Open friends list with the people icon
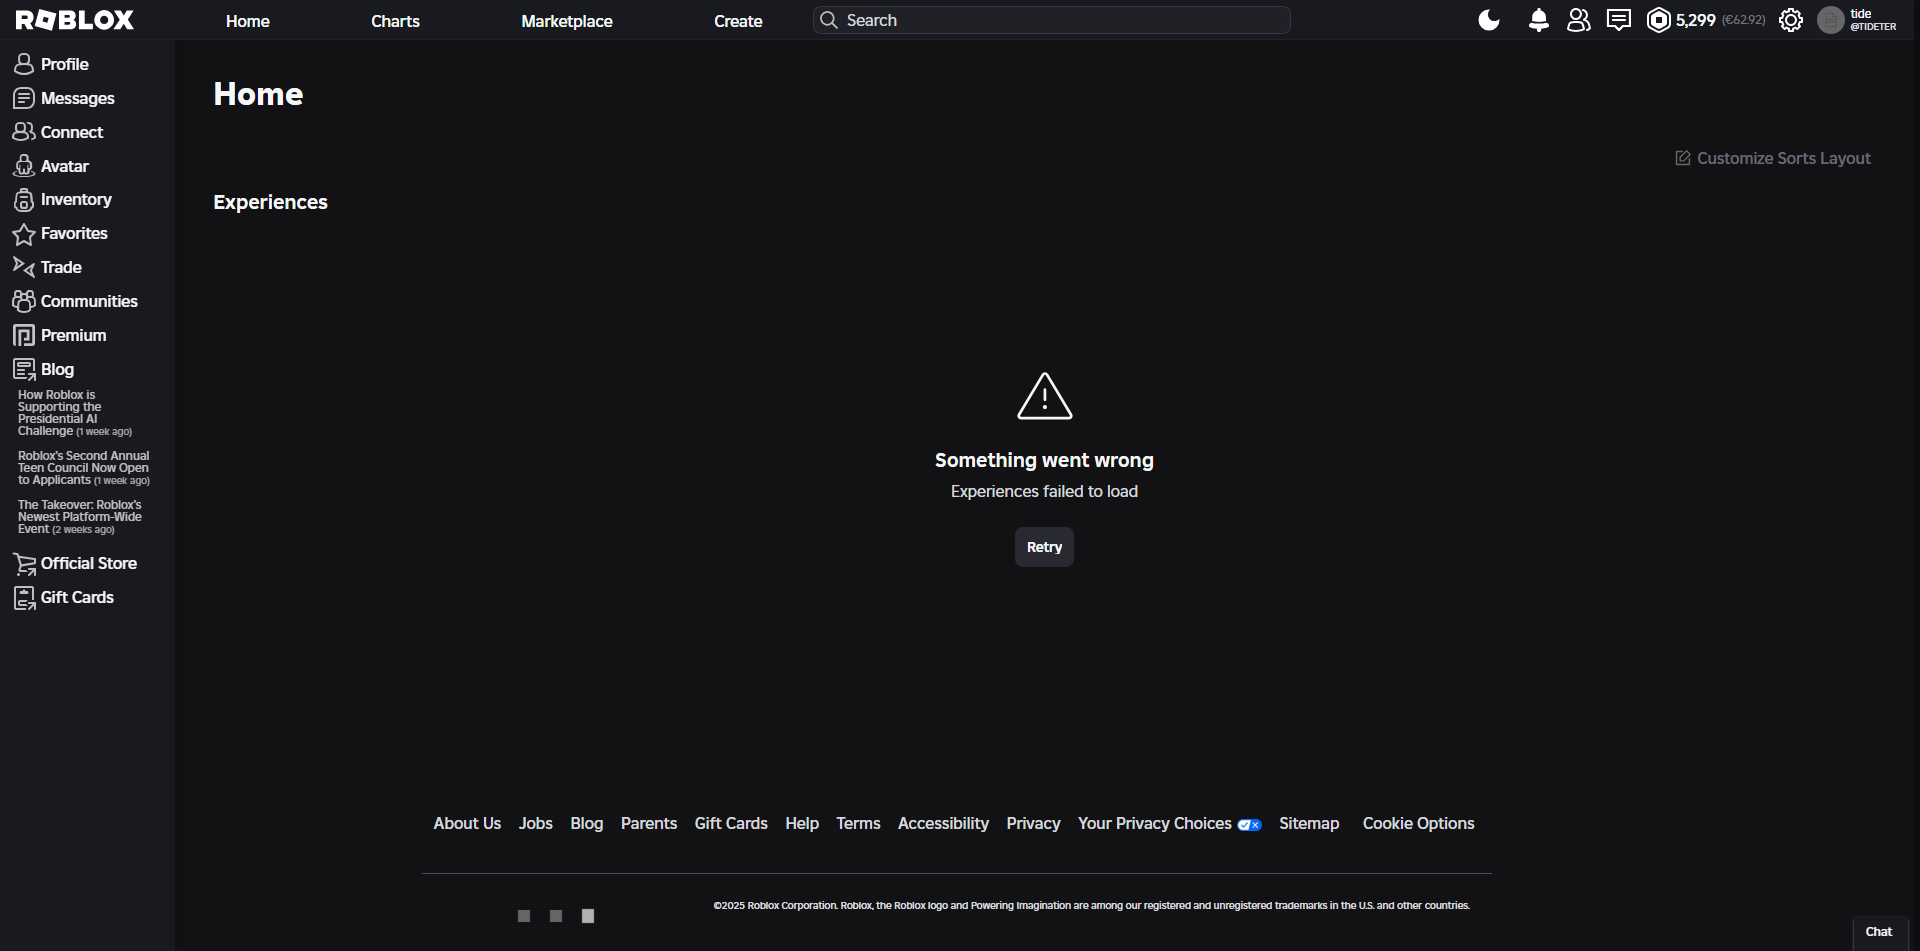Screen dimensions: 1920x951 click(1578, 19)
